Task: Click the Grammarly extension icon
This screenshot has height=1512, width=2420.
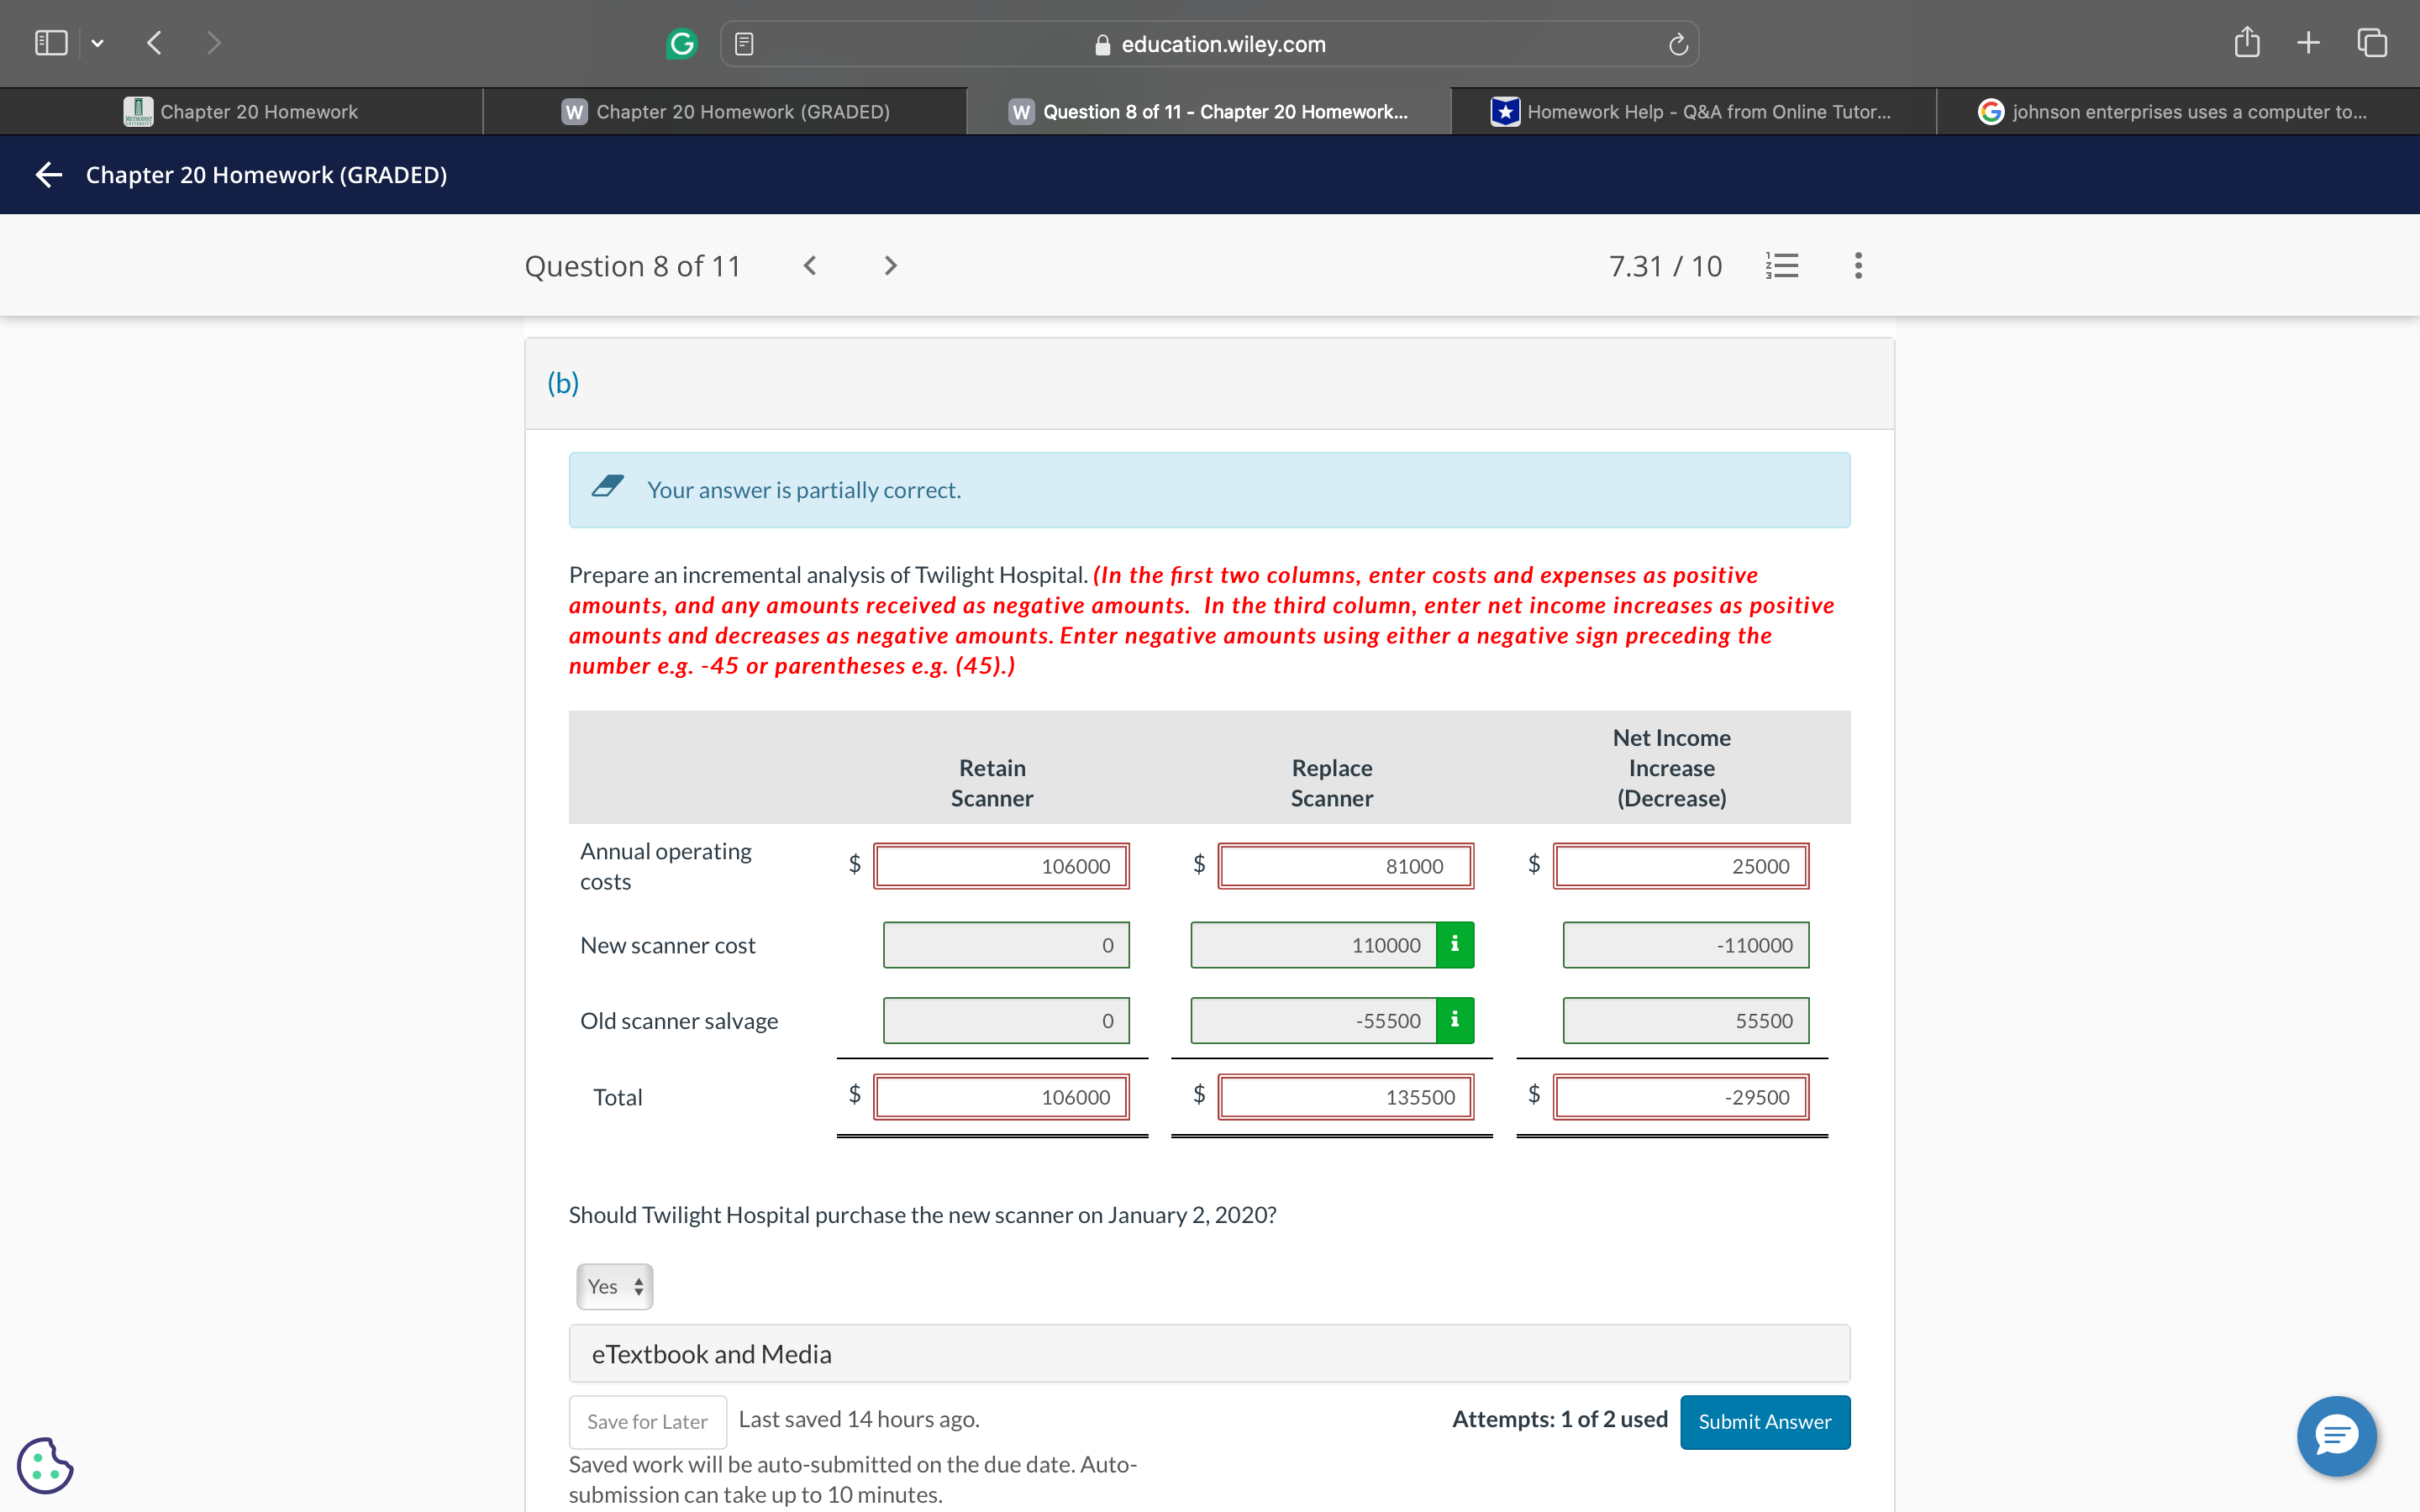Action: click(681, 44)
